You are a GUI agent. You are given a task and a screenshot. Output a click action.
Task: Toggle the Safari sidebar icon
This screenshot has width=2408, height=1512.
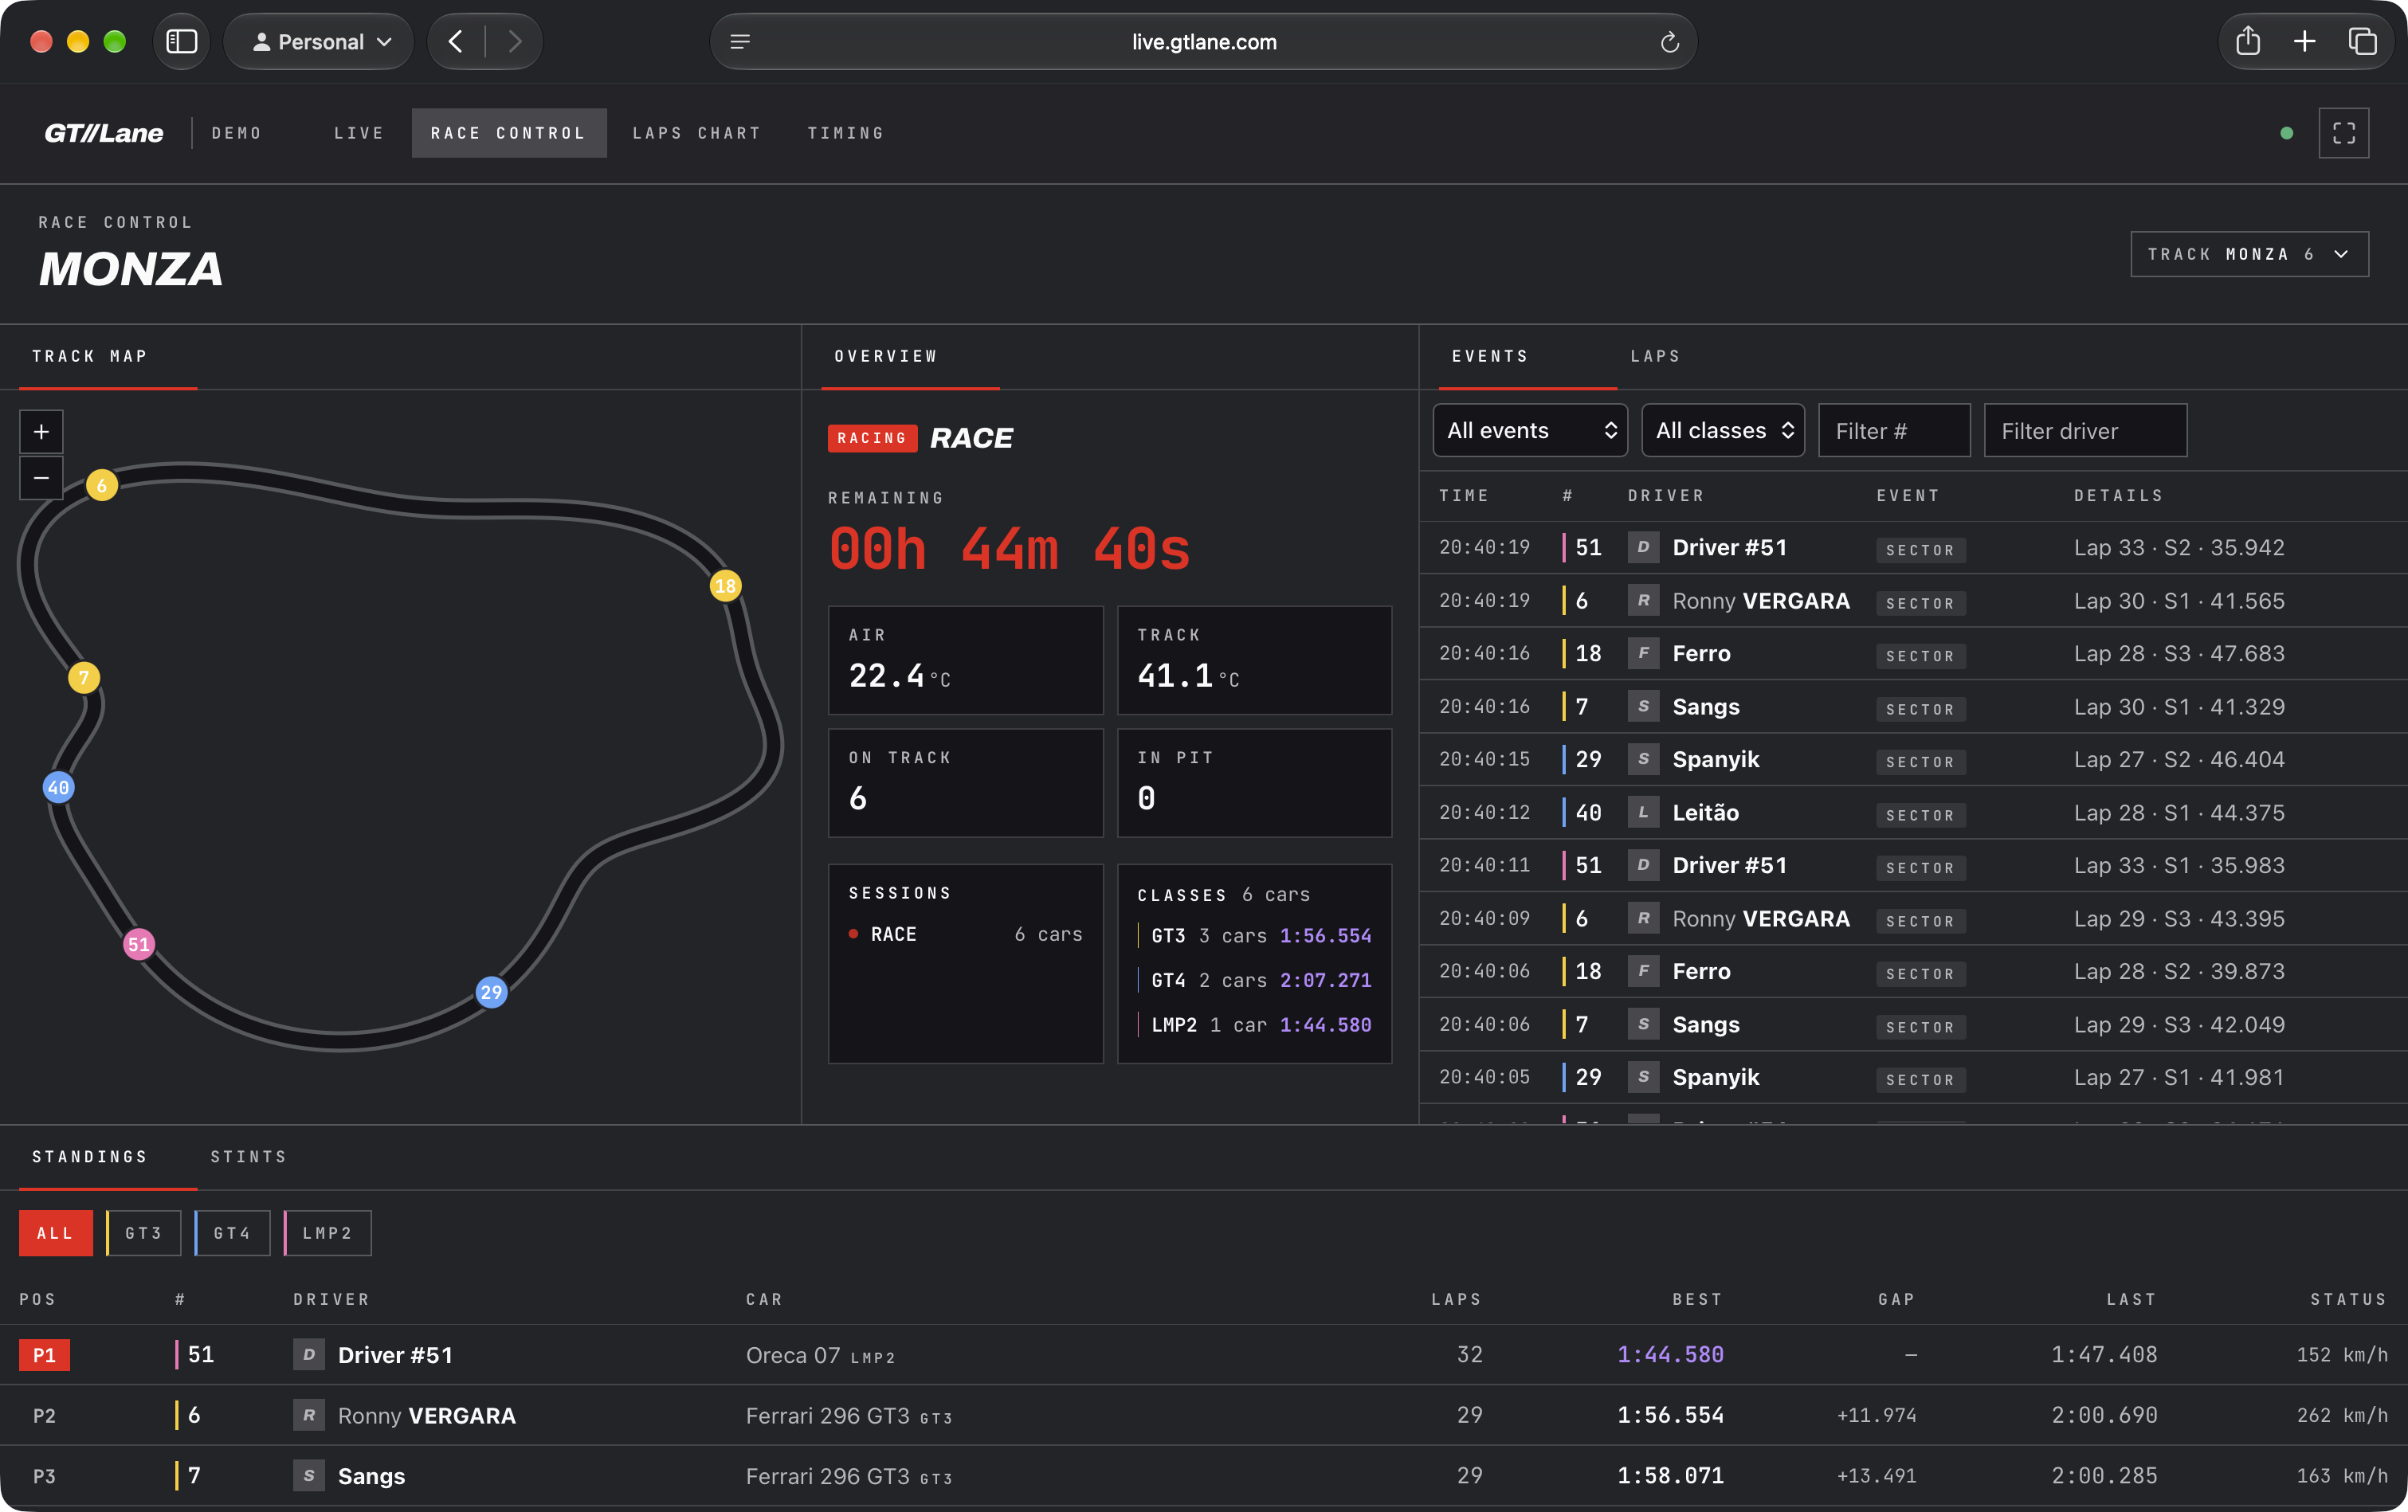coord(181,41)
